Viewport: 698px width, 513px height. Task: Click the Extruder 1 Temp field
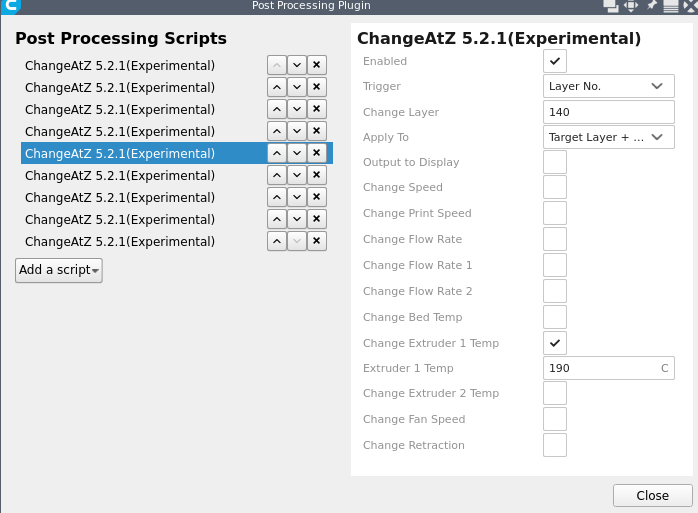609,368
